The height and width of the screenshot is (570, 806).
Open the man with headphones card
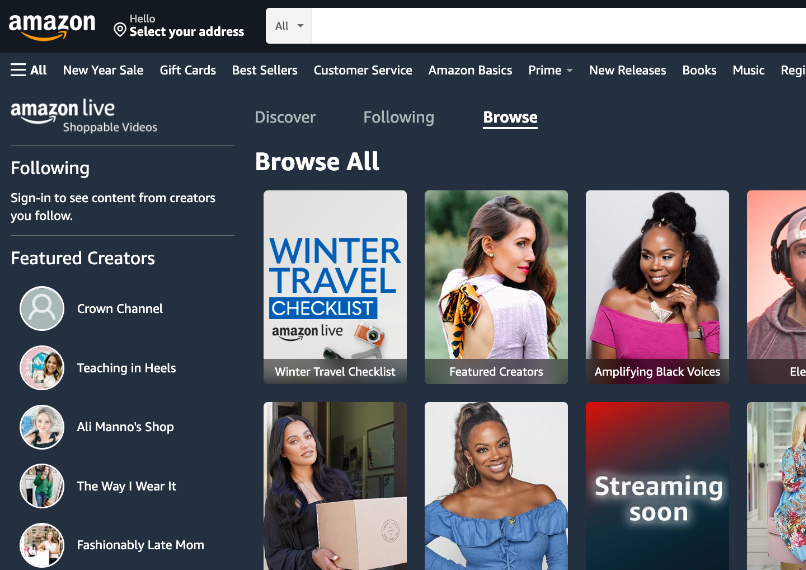[776, 287]
